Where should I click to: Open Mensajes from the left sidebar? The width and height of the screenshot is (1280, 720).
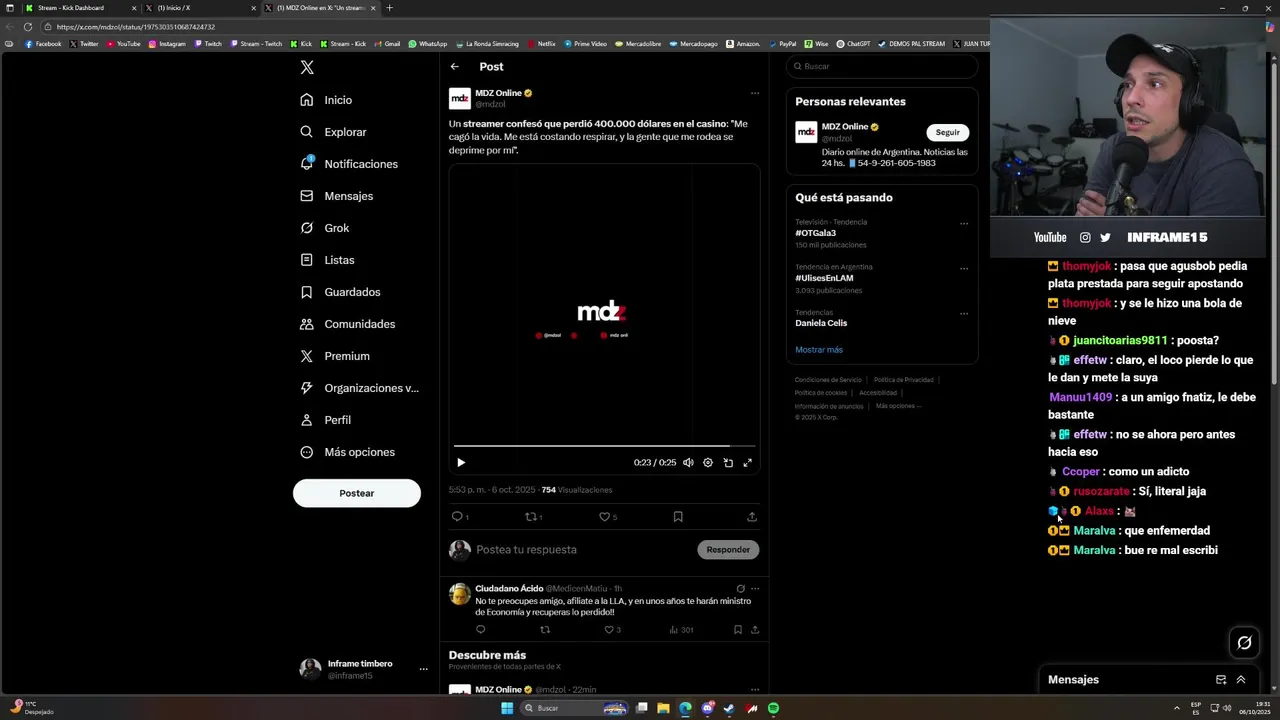(336, 196)
